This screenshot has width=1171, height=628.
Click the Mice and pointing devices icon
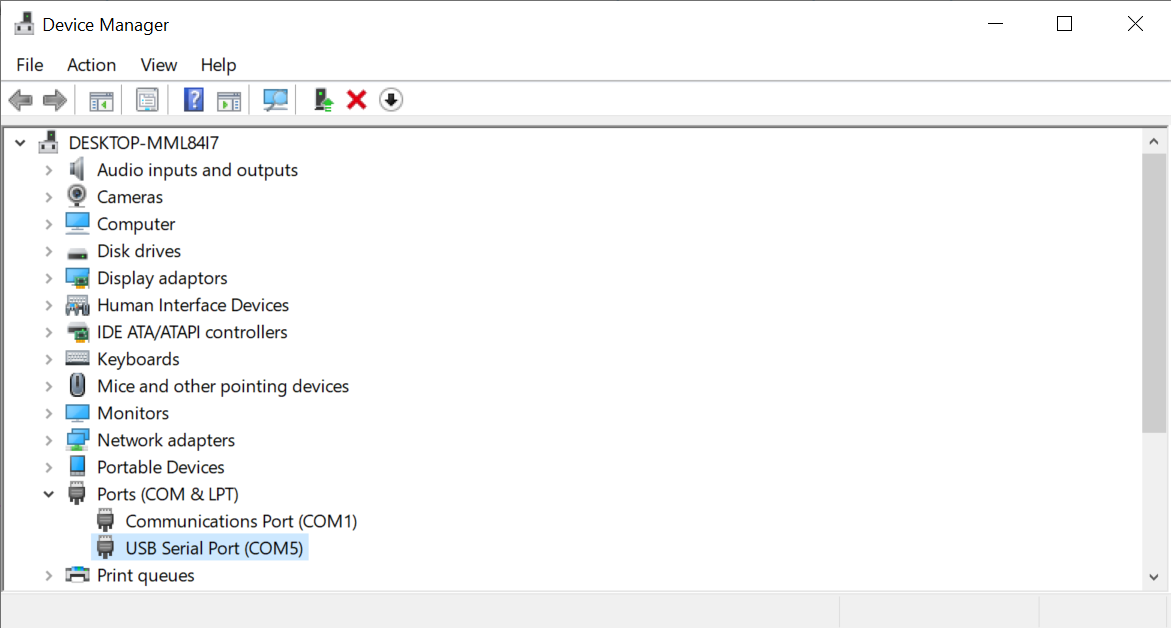[x=77, y=385]
